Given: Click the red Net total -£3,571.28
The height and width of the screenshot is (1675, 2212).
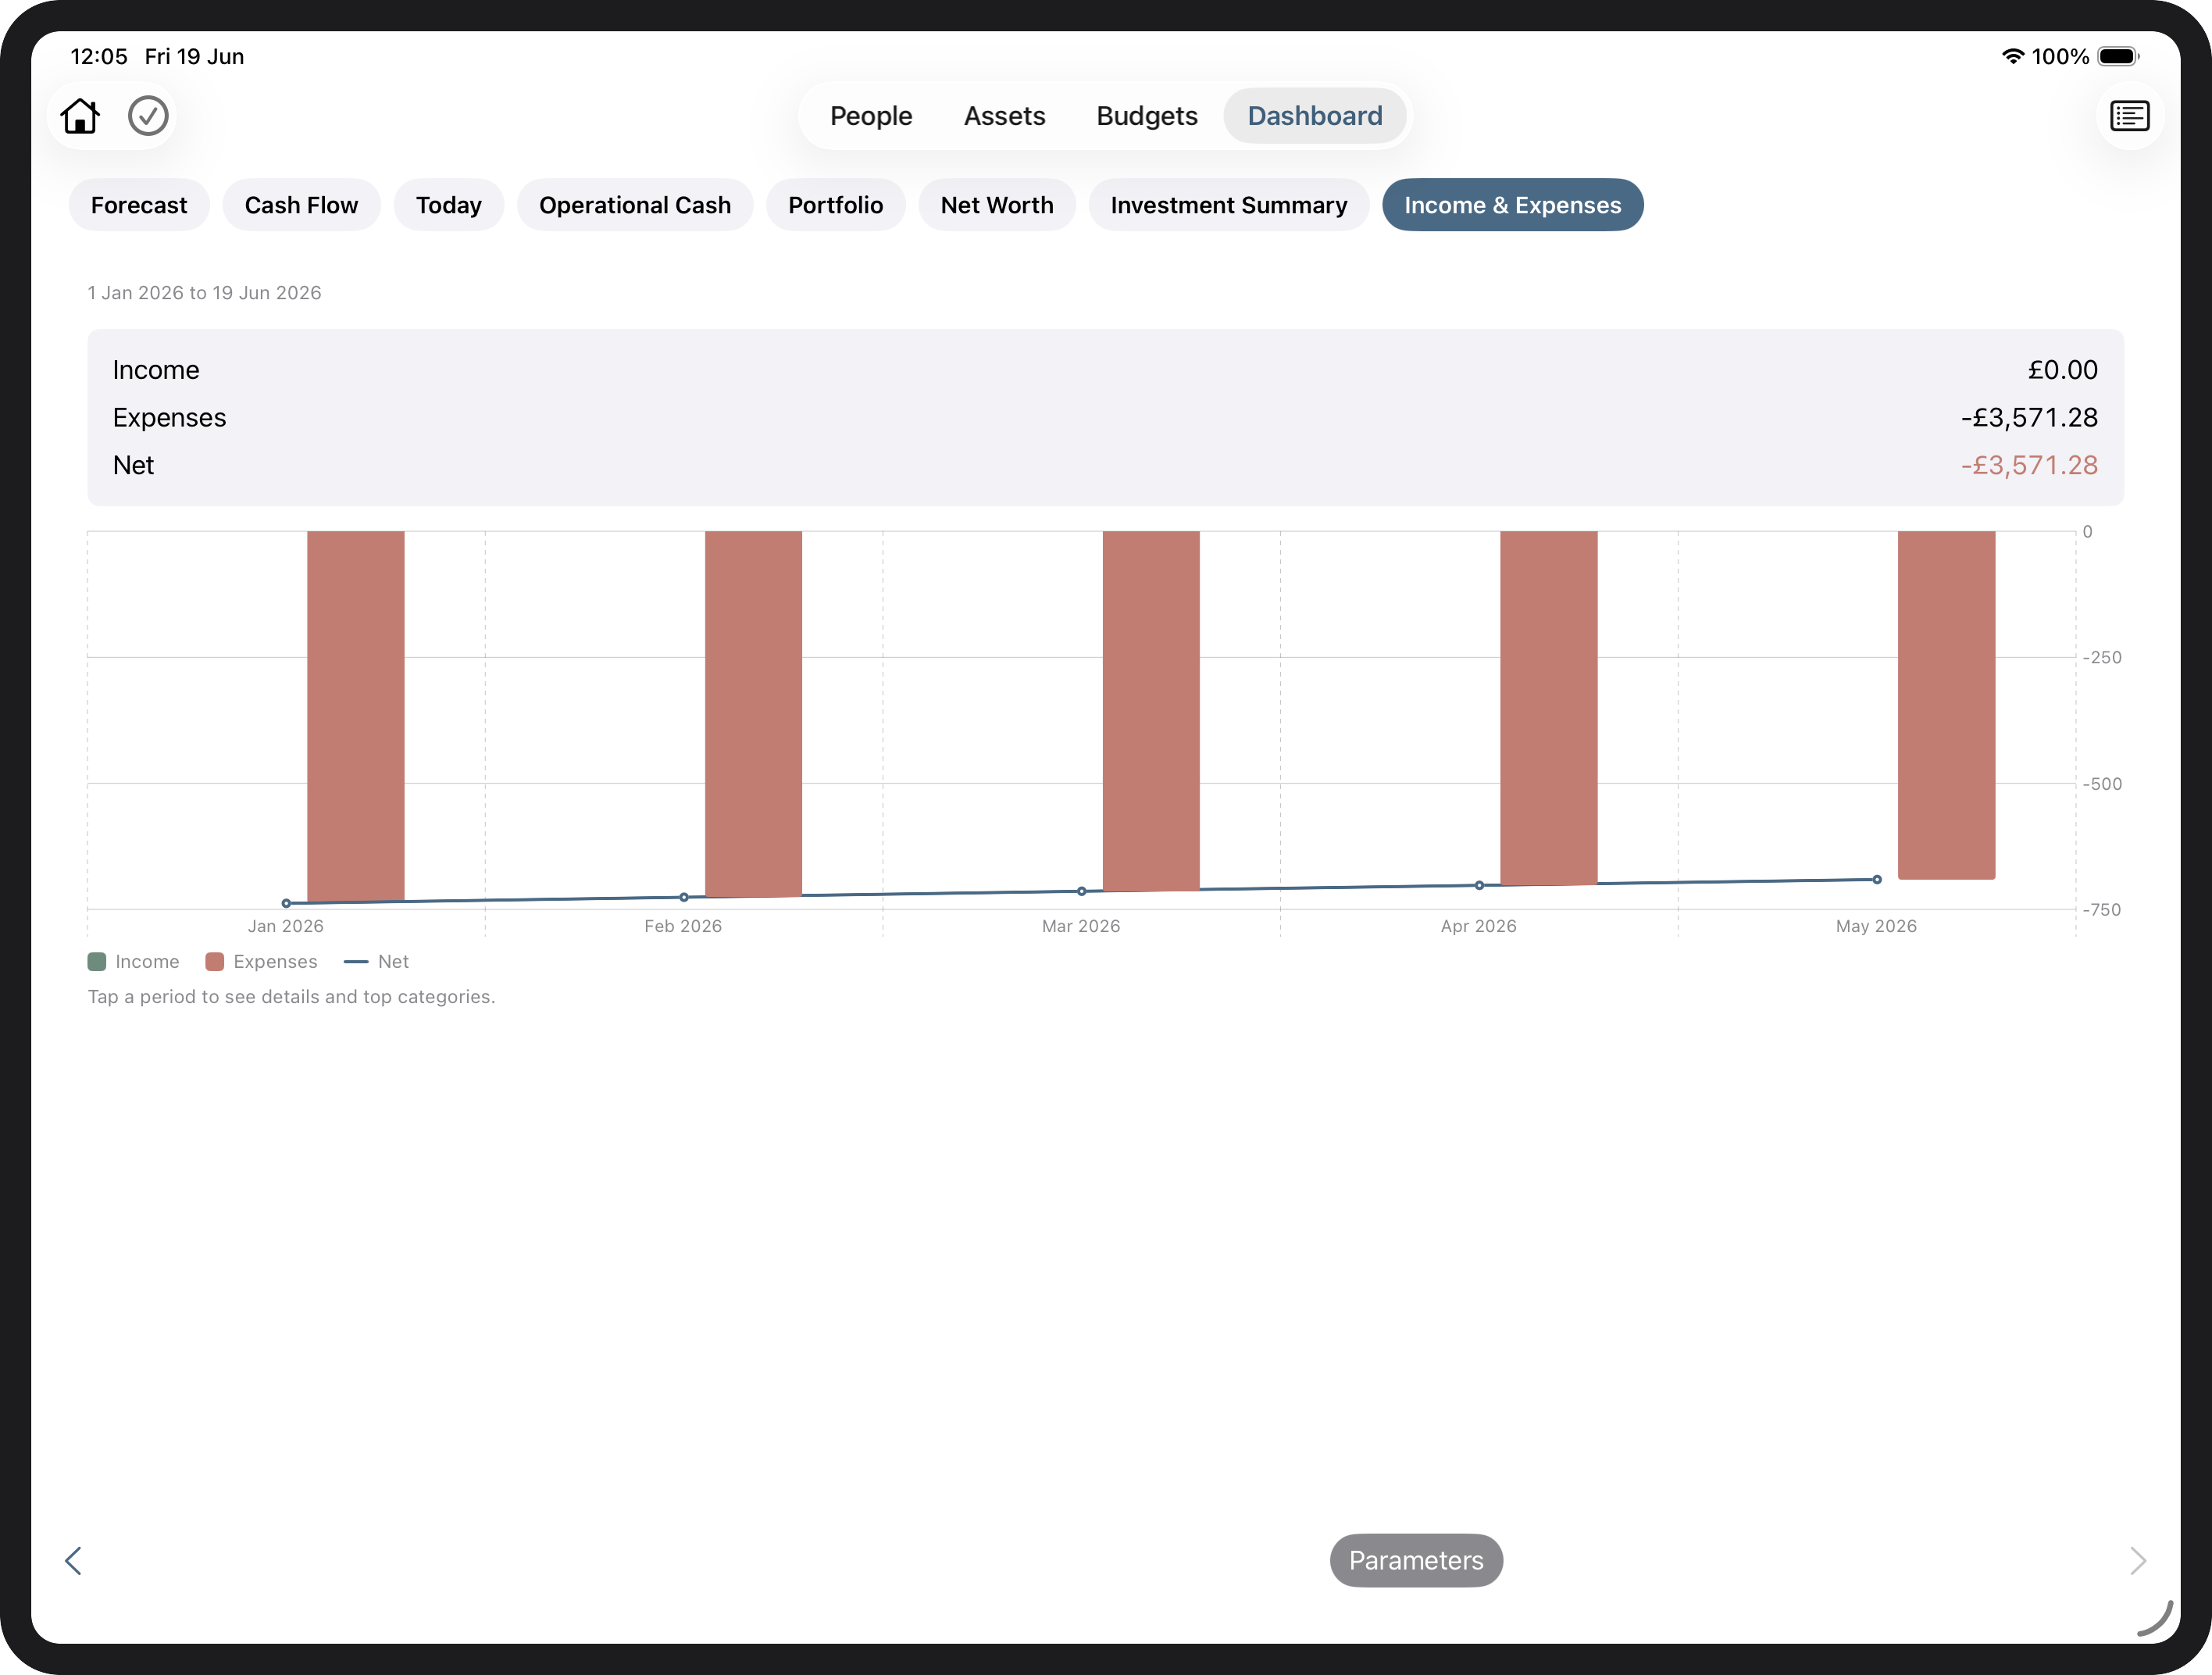Looking at the screenshot, I should pyautogui.click(x=2029, y=465).
